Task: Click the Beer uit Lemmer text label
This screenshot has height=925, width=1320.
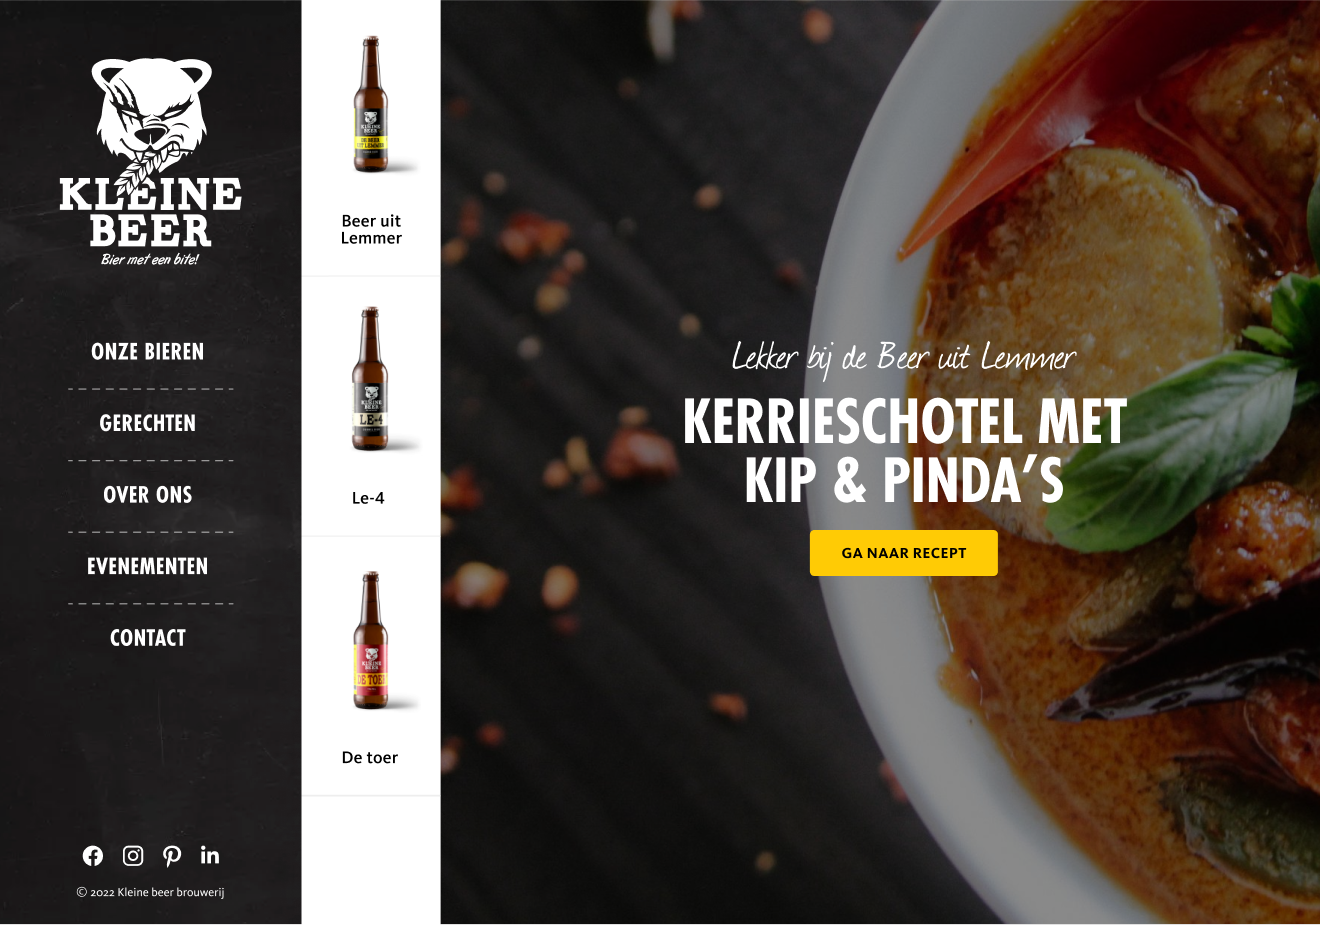Action: coord(371,229)
